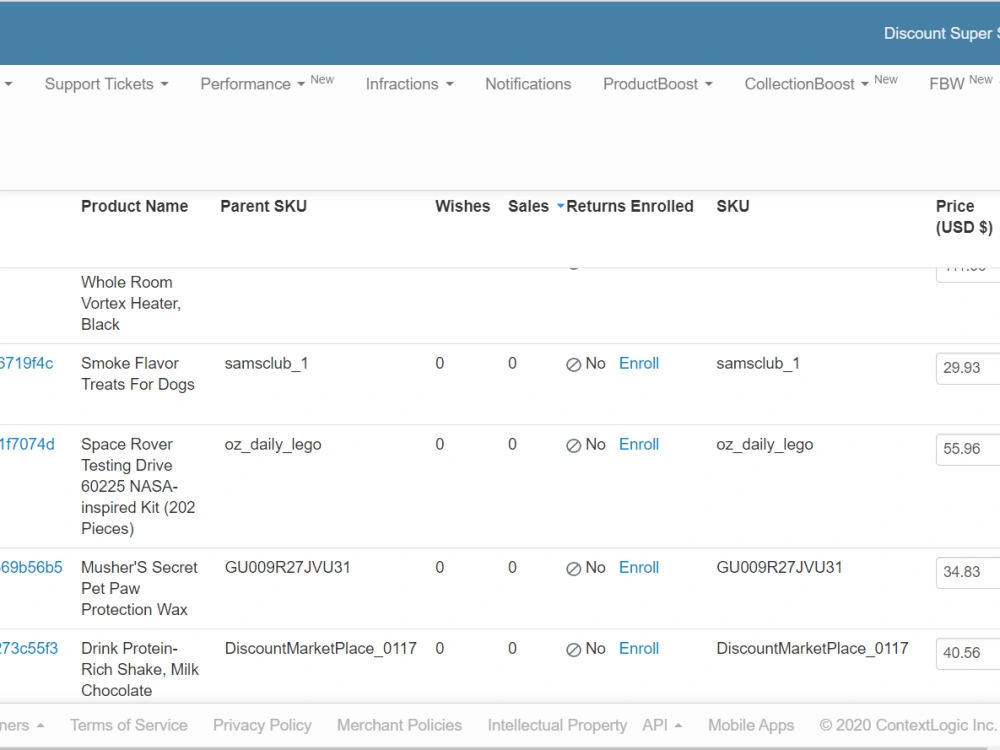The width and height of the screenshot is (1000, 750).
Task: Select GU009R27JVU31 in the SKU column
Action: point(779,568)
